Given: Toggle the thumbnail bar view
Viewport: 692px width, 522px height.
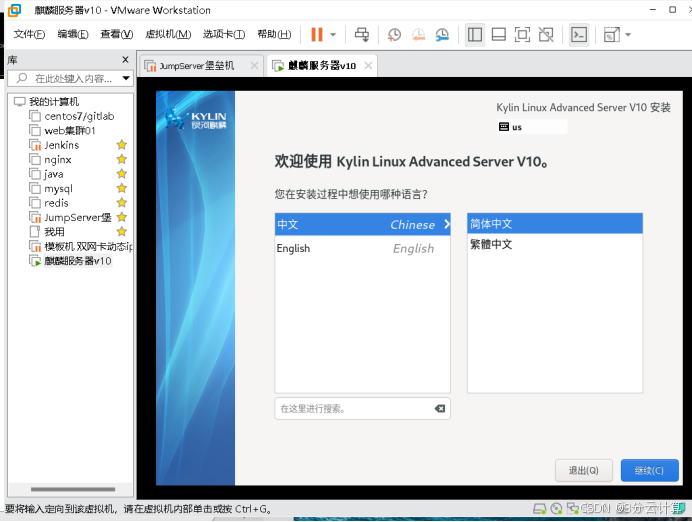Looking at the screenshot, I should 499,34.
